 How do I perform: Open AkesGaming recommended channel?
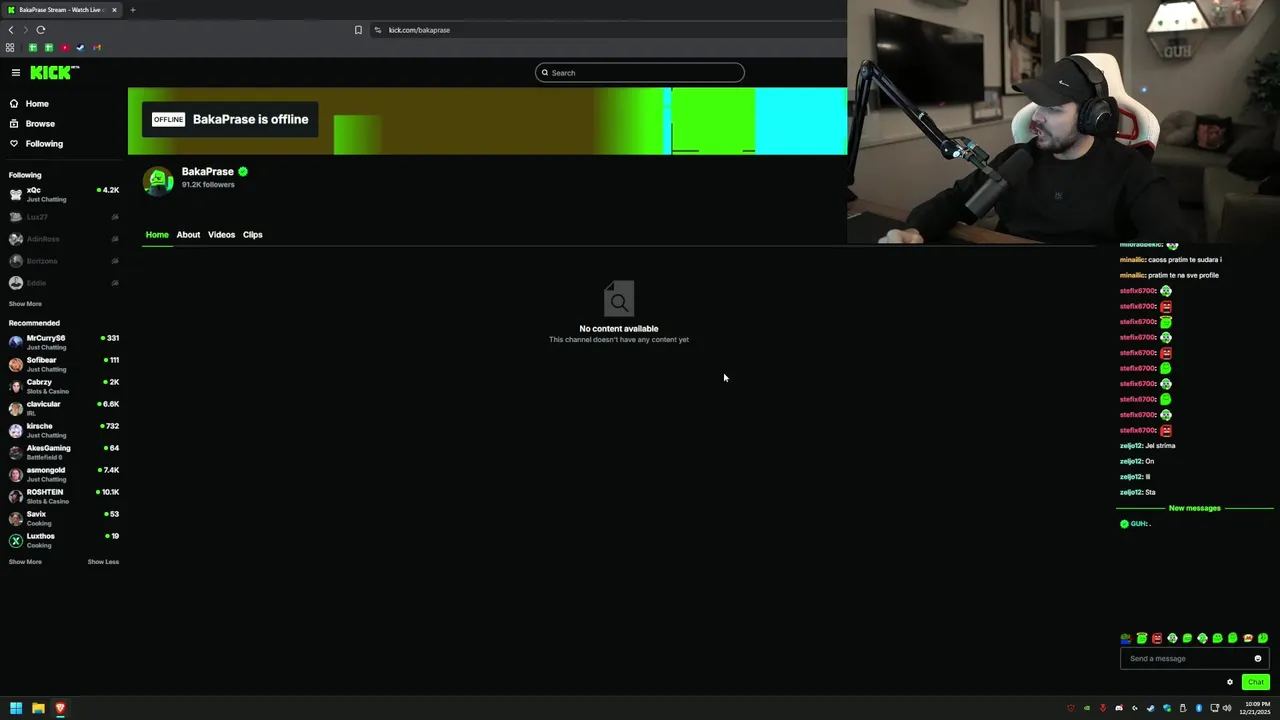click(x=64, y=452)
